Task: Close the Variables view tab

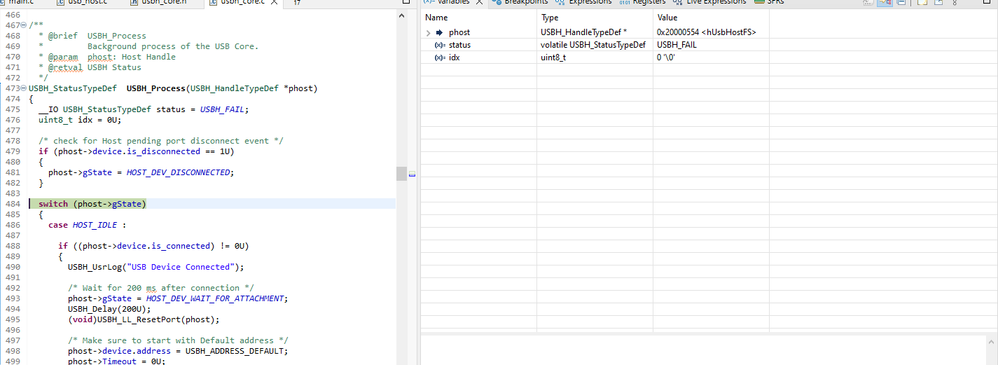Action: click(479, 3)
